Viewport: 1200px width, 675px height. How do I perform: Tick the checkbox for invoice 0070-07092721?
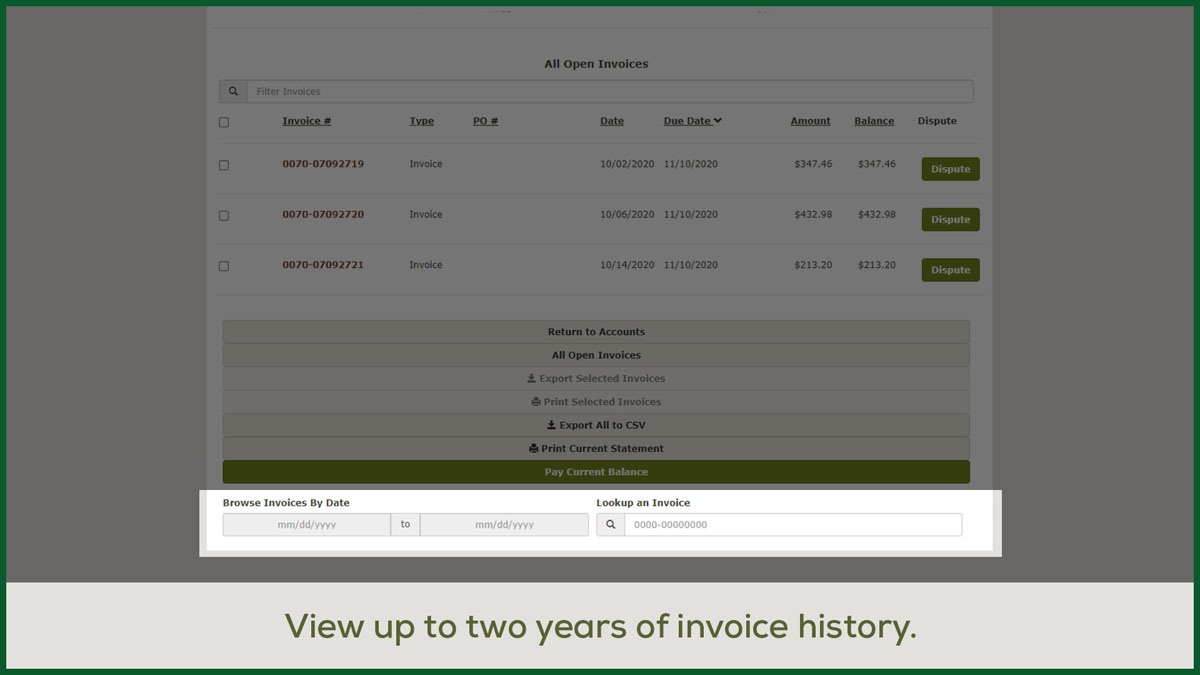[224, 266]
